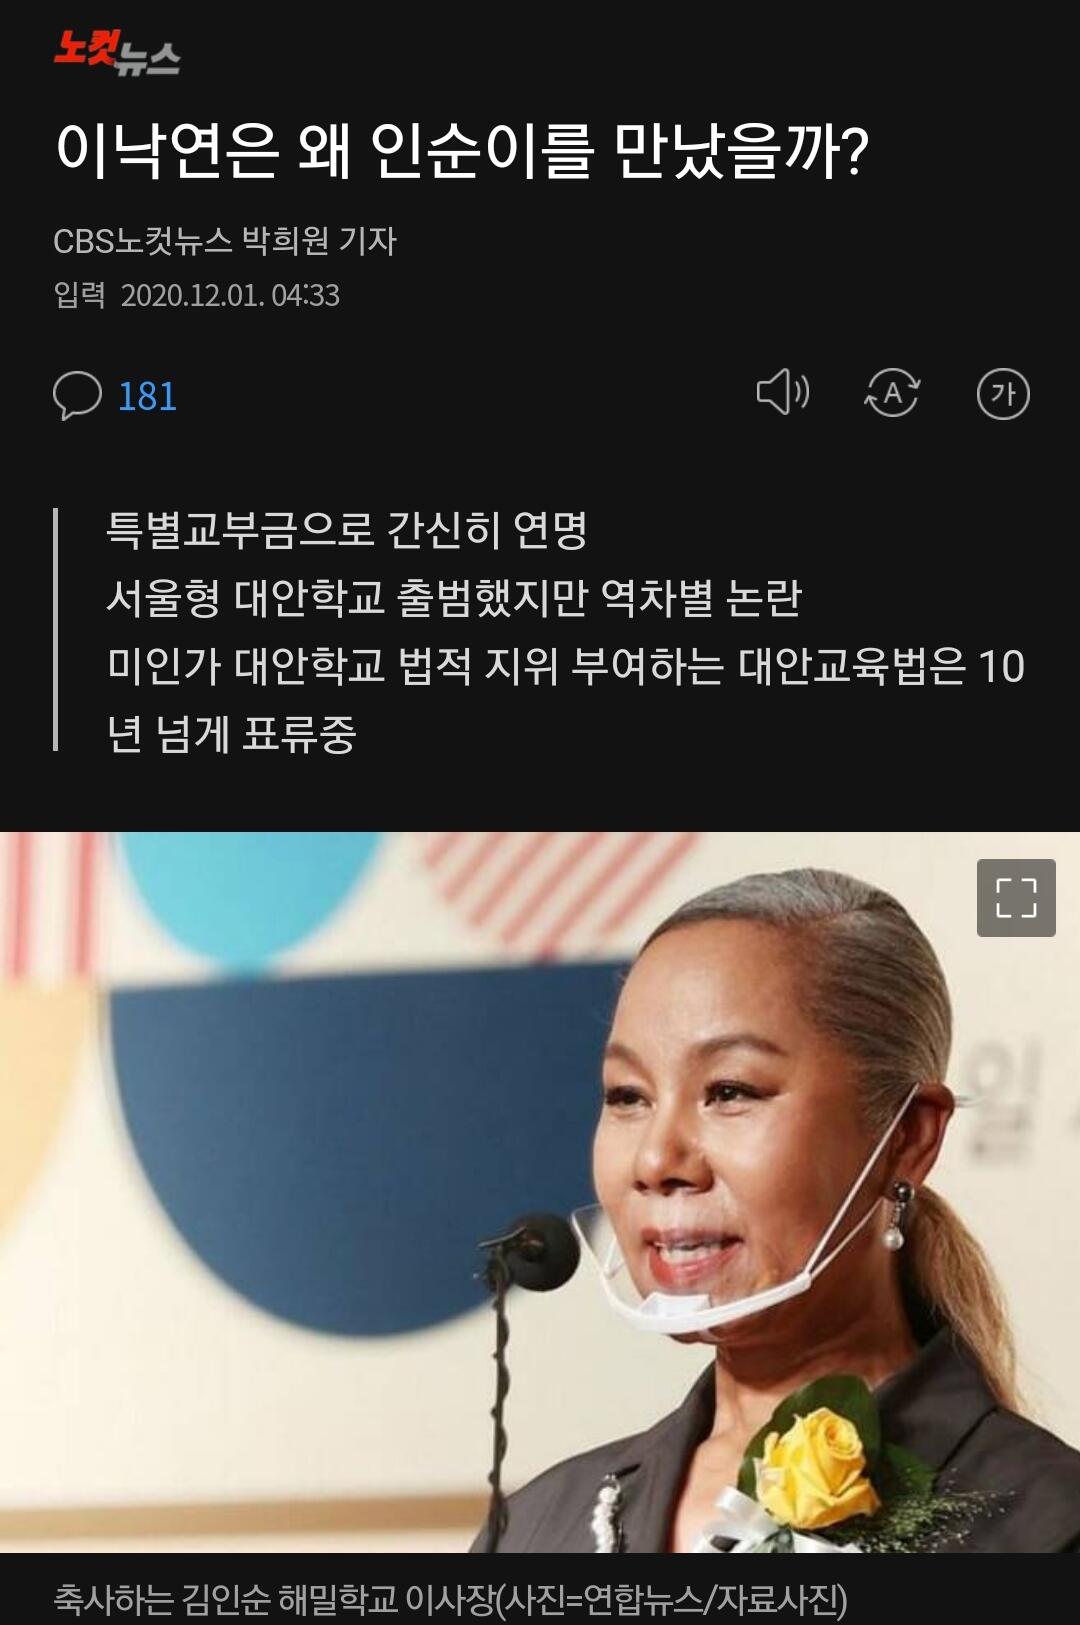Open reporter byline CBS노컷뉴스 박희원 기자

(225, 241)
